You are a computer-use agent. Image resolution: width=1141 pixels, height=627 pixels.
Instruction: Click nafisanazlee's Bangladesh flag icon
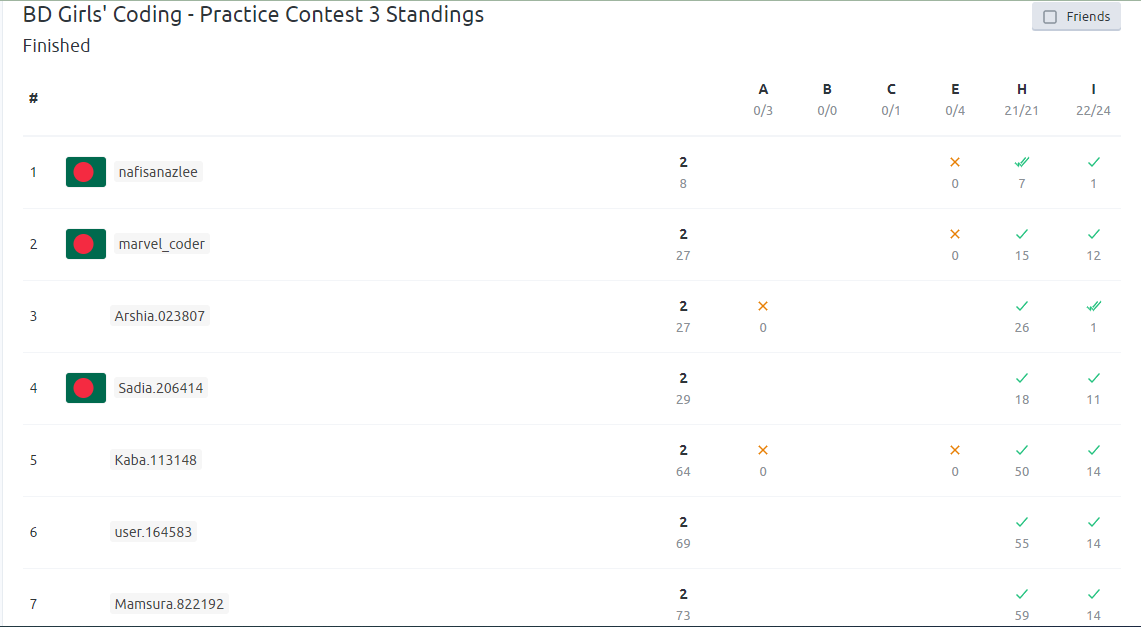coord(86,172)
